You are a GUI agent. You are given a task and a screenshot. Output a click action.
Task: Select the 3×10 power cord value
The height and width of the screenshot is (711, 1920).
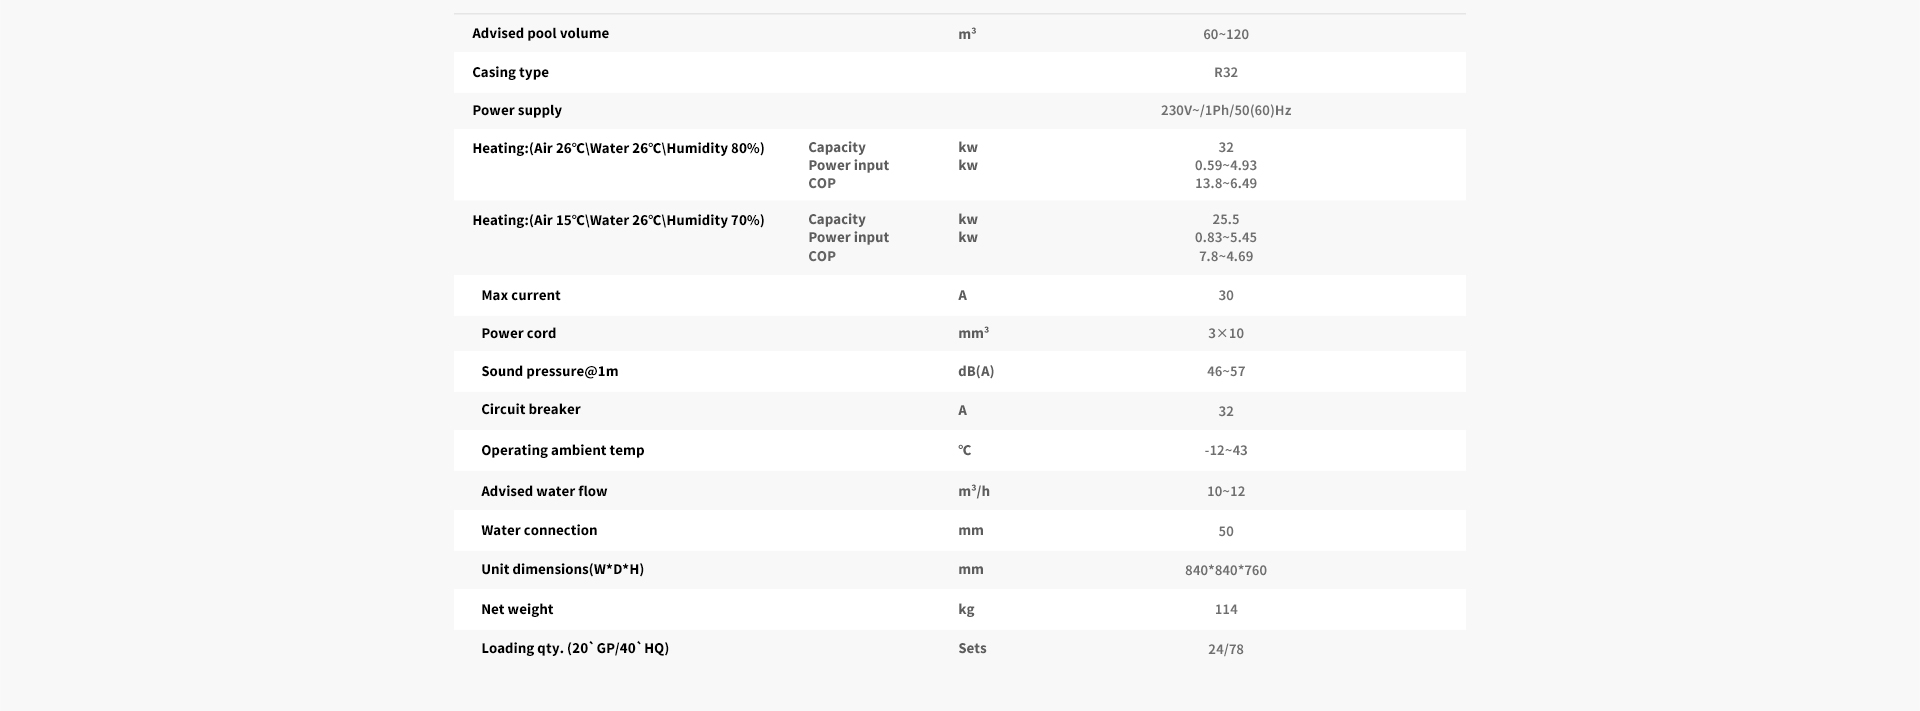point(1225,333)
